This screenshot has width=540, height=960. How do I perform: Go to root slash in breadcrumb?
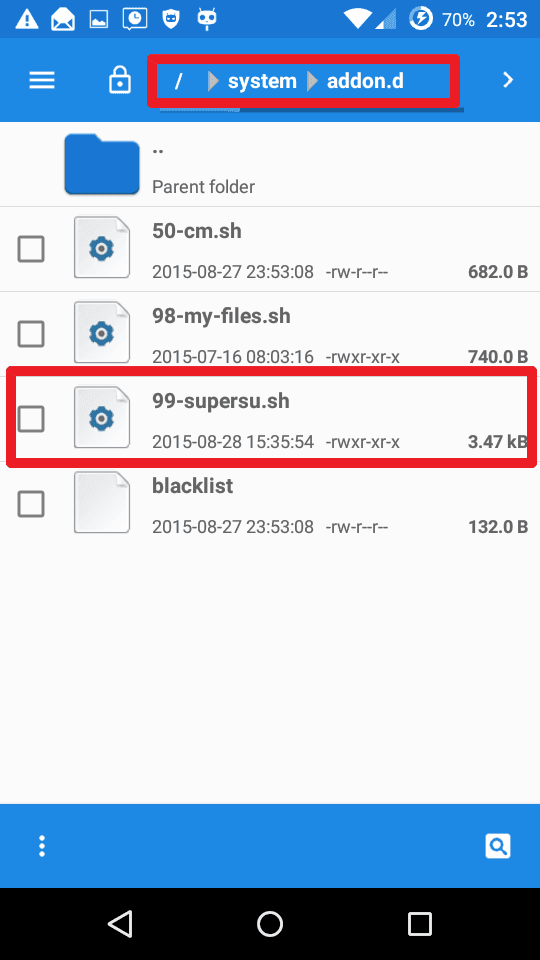click(178, 81)
